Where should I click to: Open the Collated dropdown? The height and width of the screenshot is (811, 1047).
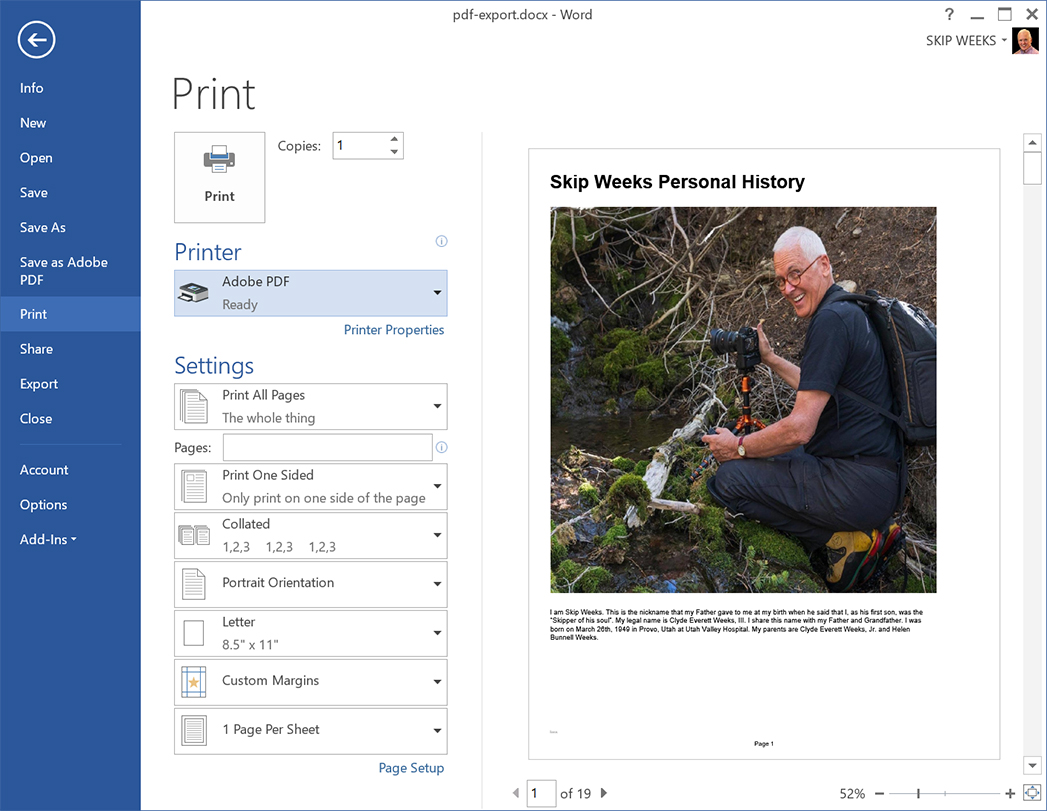click(310, 535)
